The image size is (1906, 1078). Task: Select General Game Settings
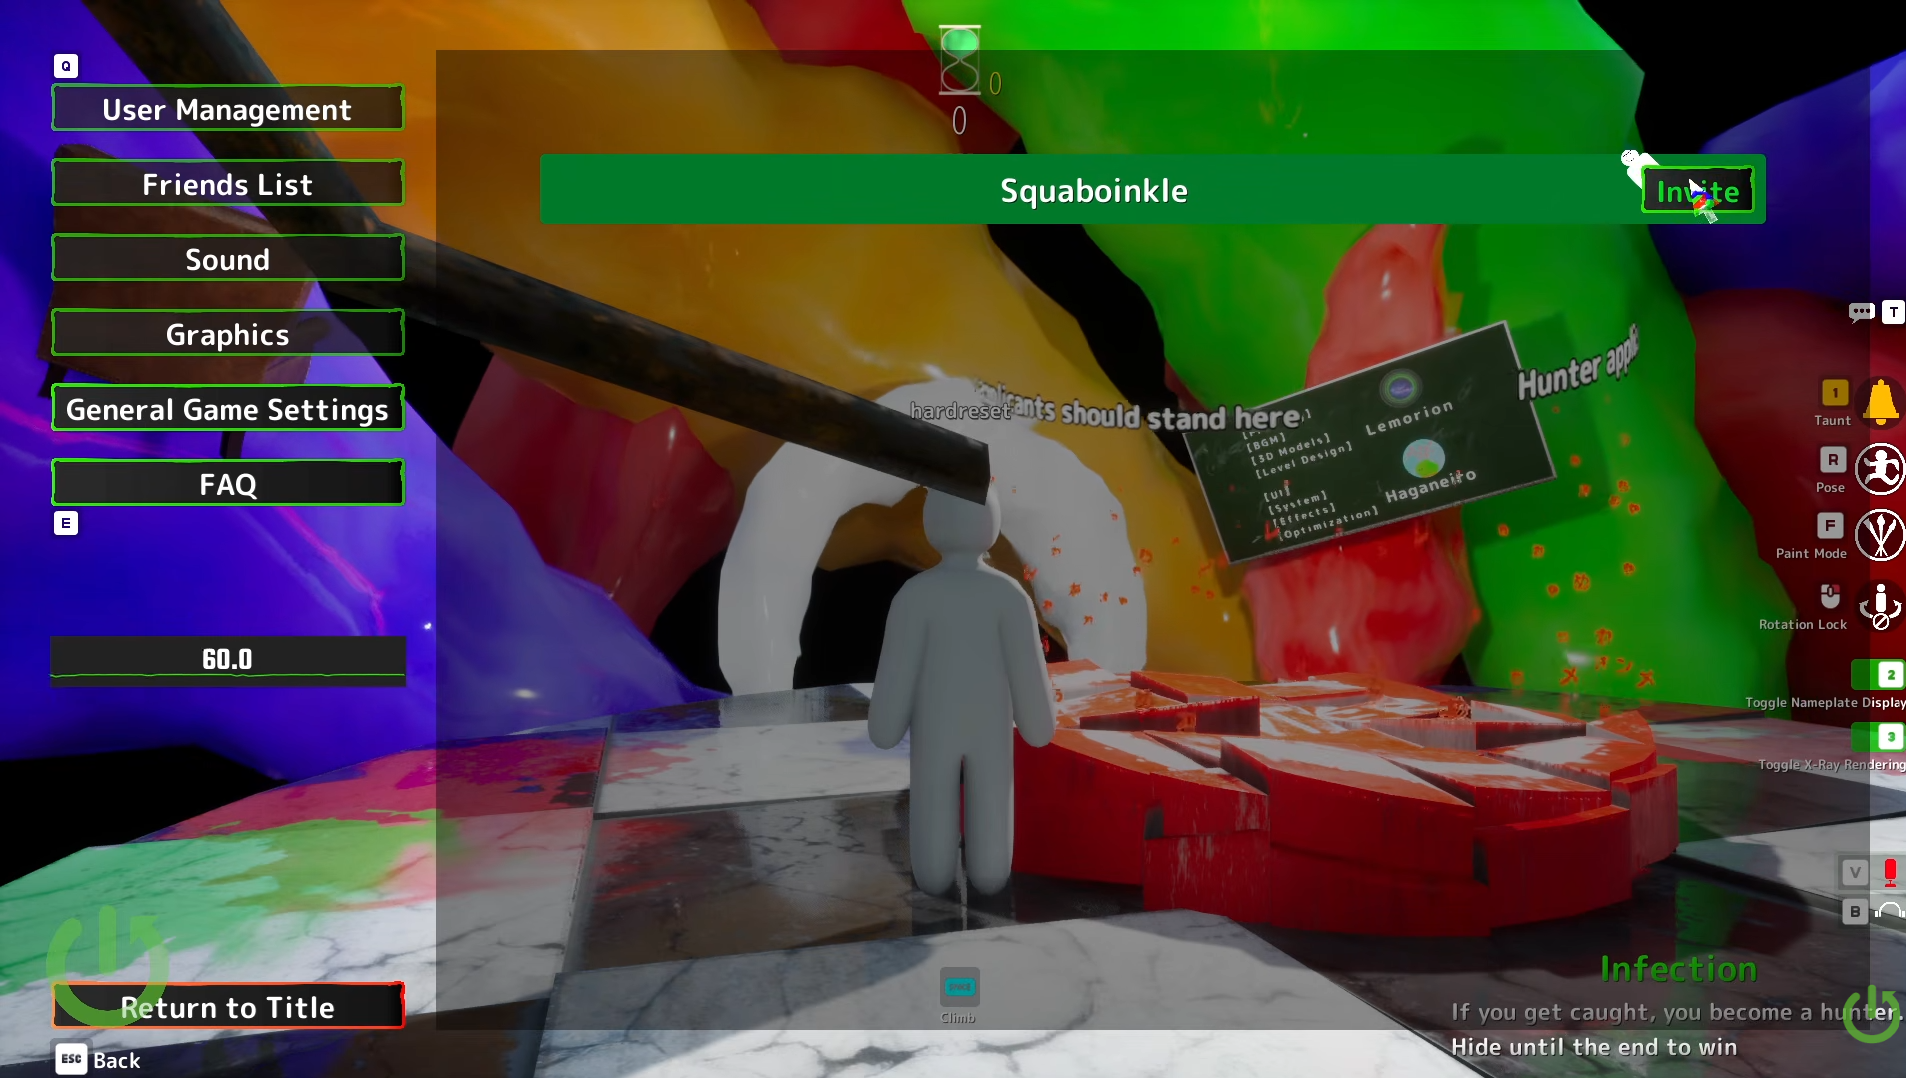[228, 409]
